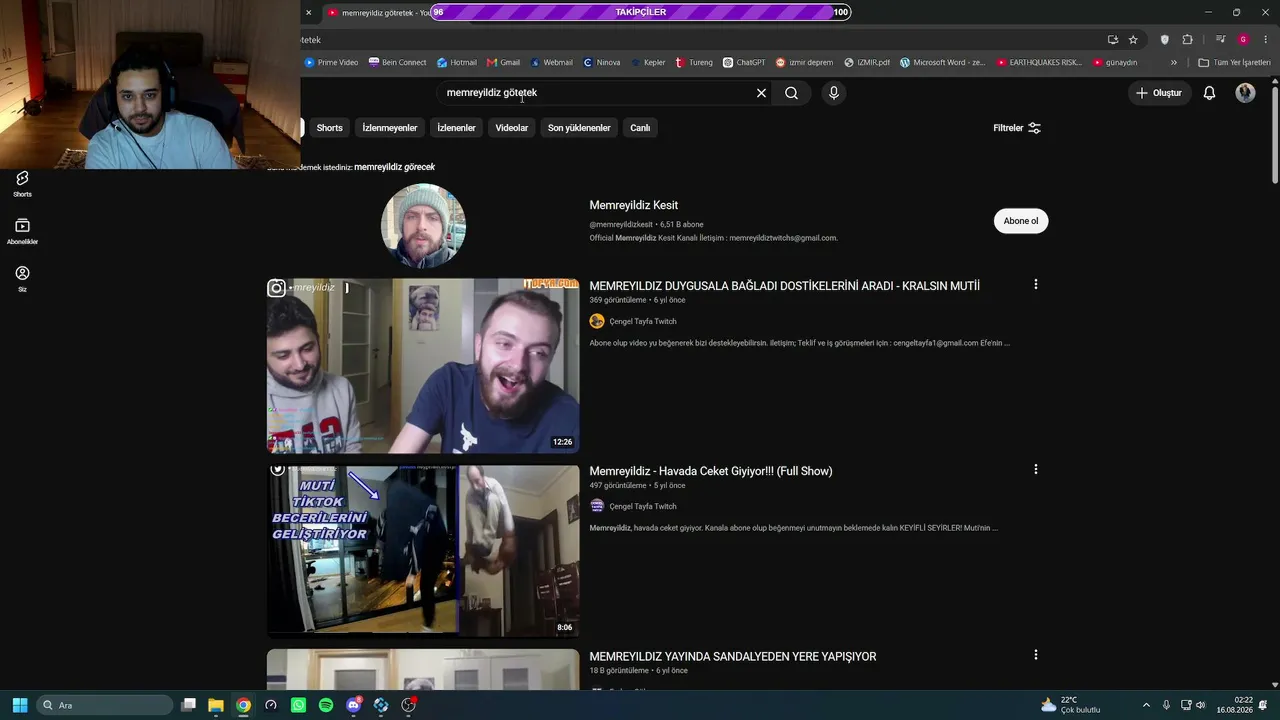Open the Prime Video bookmark
The image size is (1280, 720).
click(331, 62)
